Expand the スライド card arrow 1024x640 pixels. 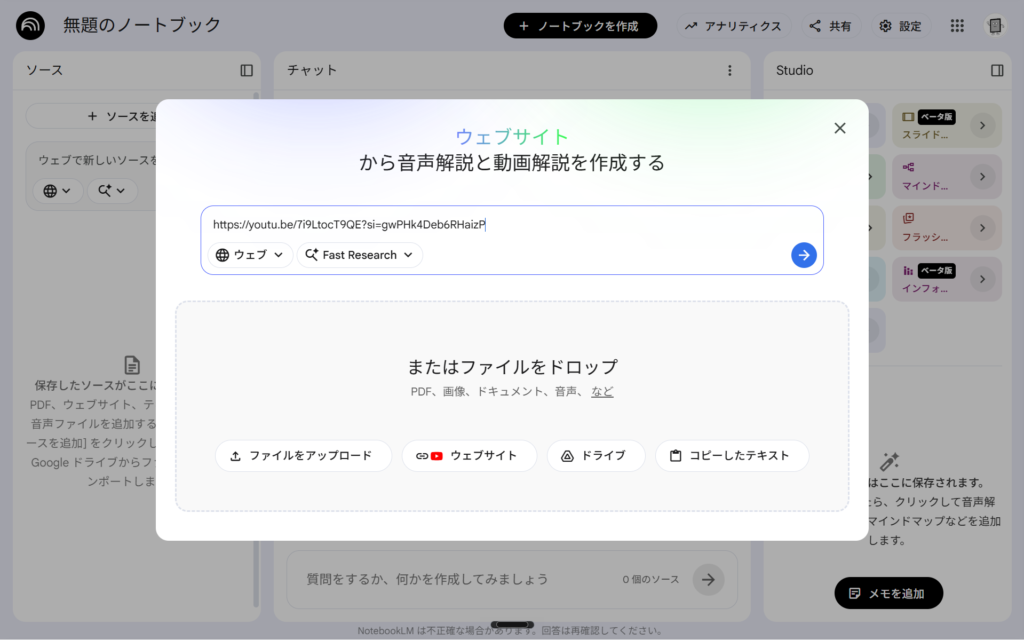point(982,125)
